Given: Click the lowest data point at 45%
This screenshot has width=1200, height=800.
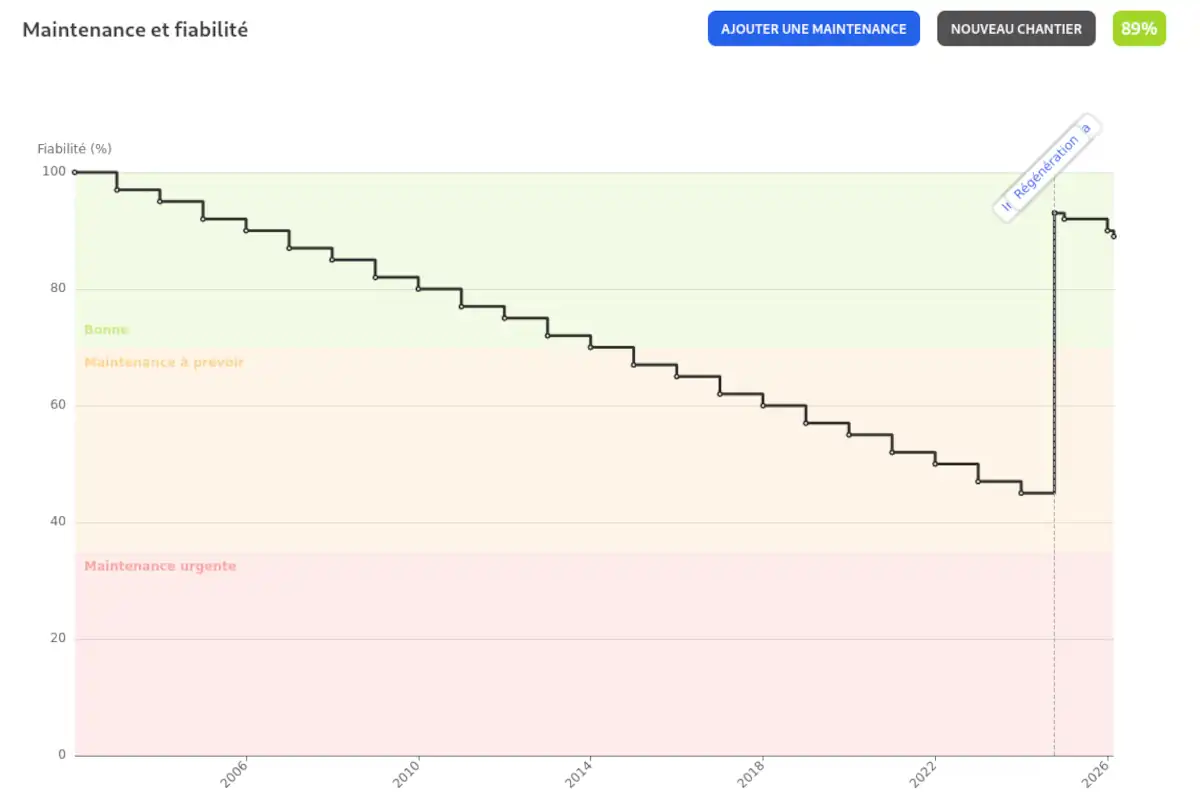Looking at the screenshot, I should pos(1021,493).
